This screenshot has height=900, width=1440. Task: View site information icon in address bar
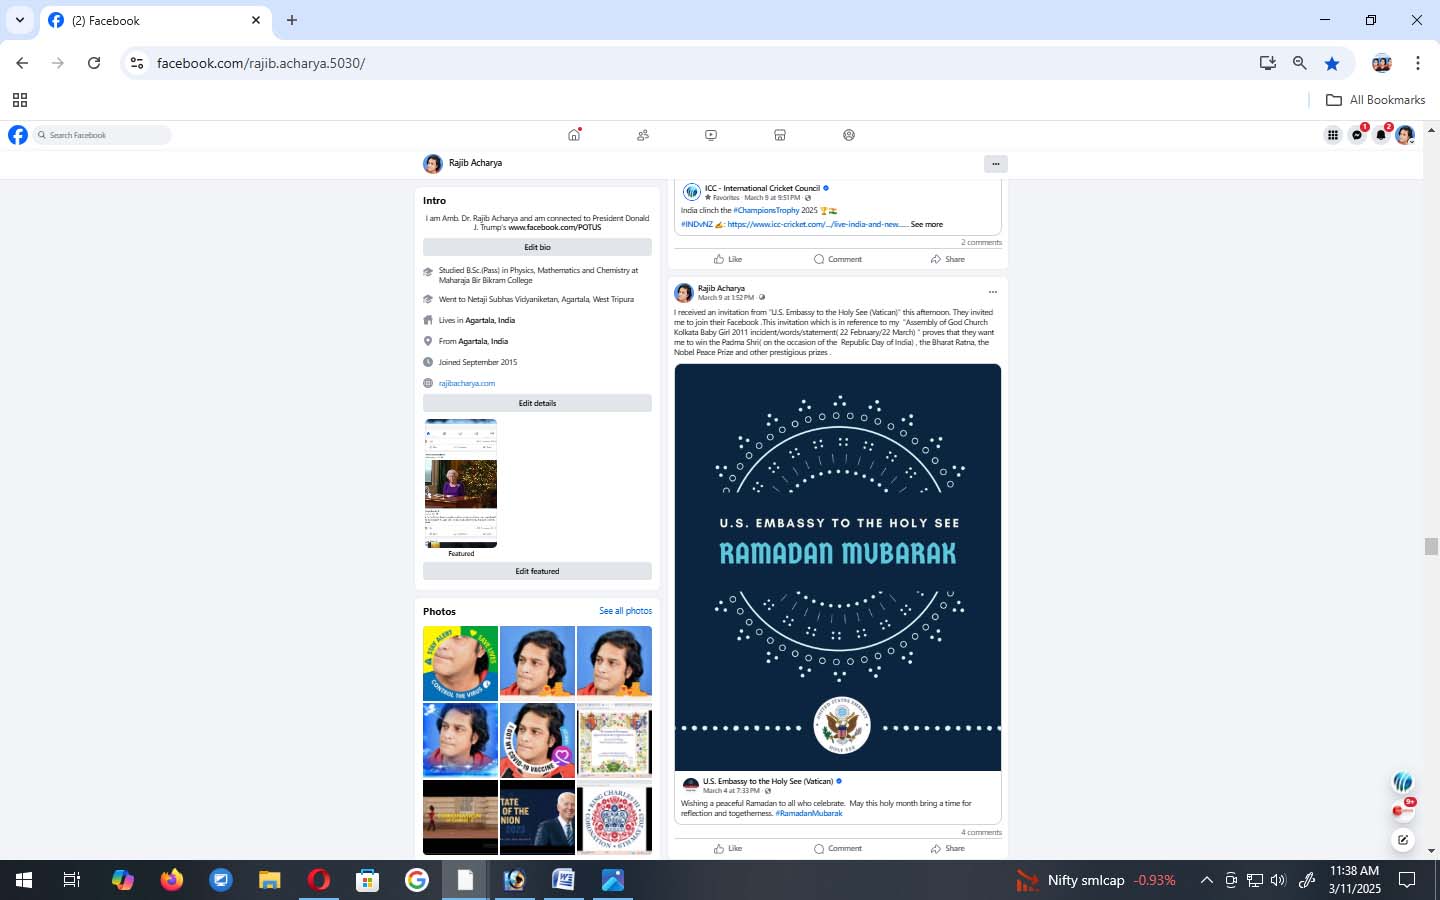[x=137, y=63]
